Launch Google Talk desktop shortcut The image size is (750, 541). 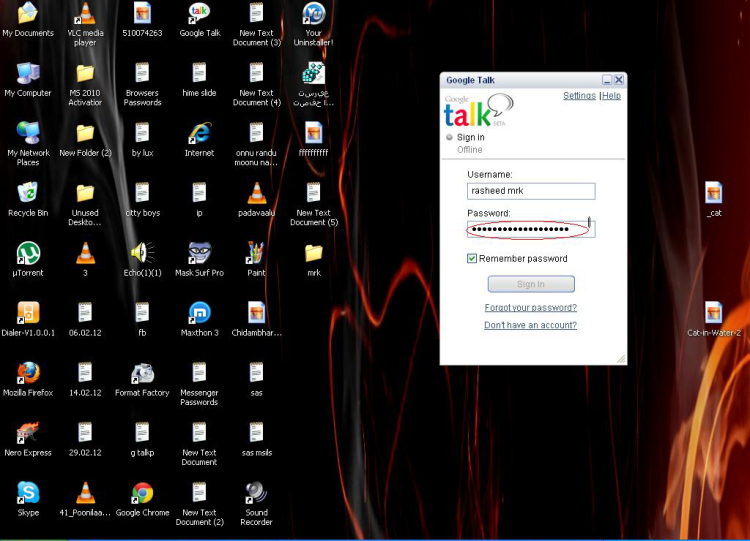199,13
